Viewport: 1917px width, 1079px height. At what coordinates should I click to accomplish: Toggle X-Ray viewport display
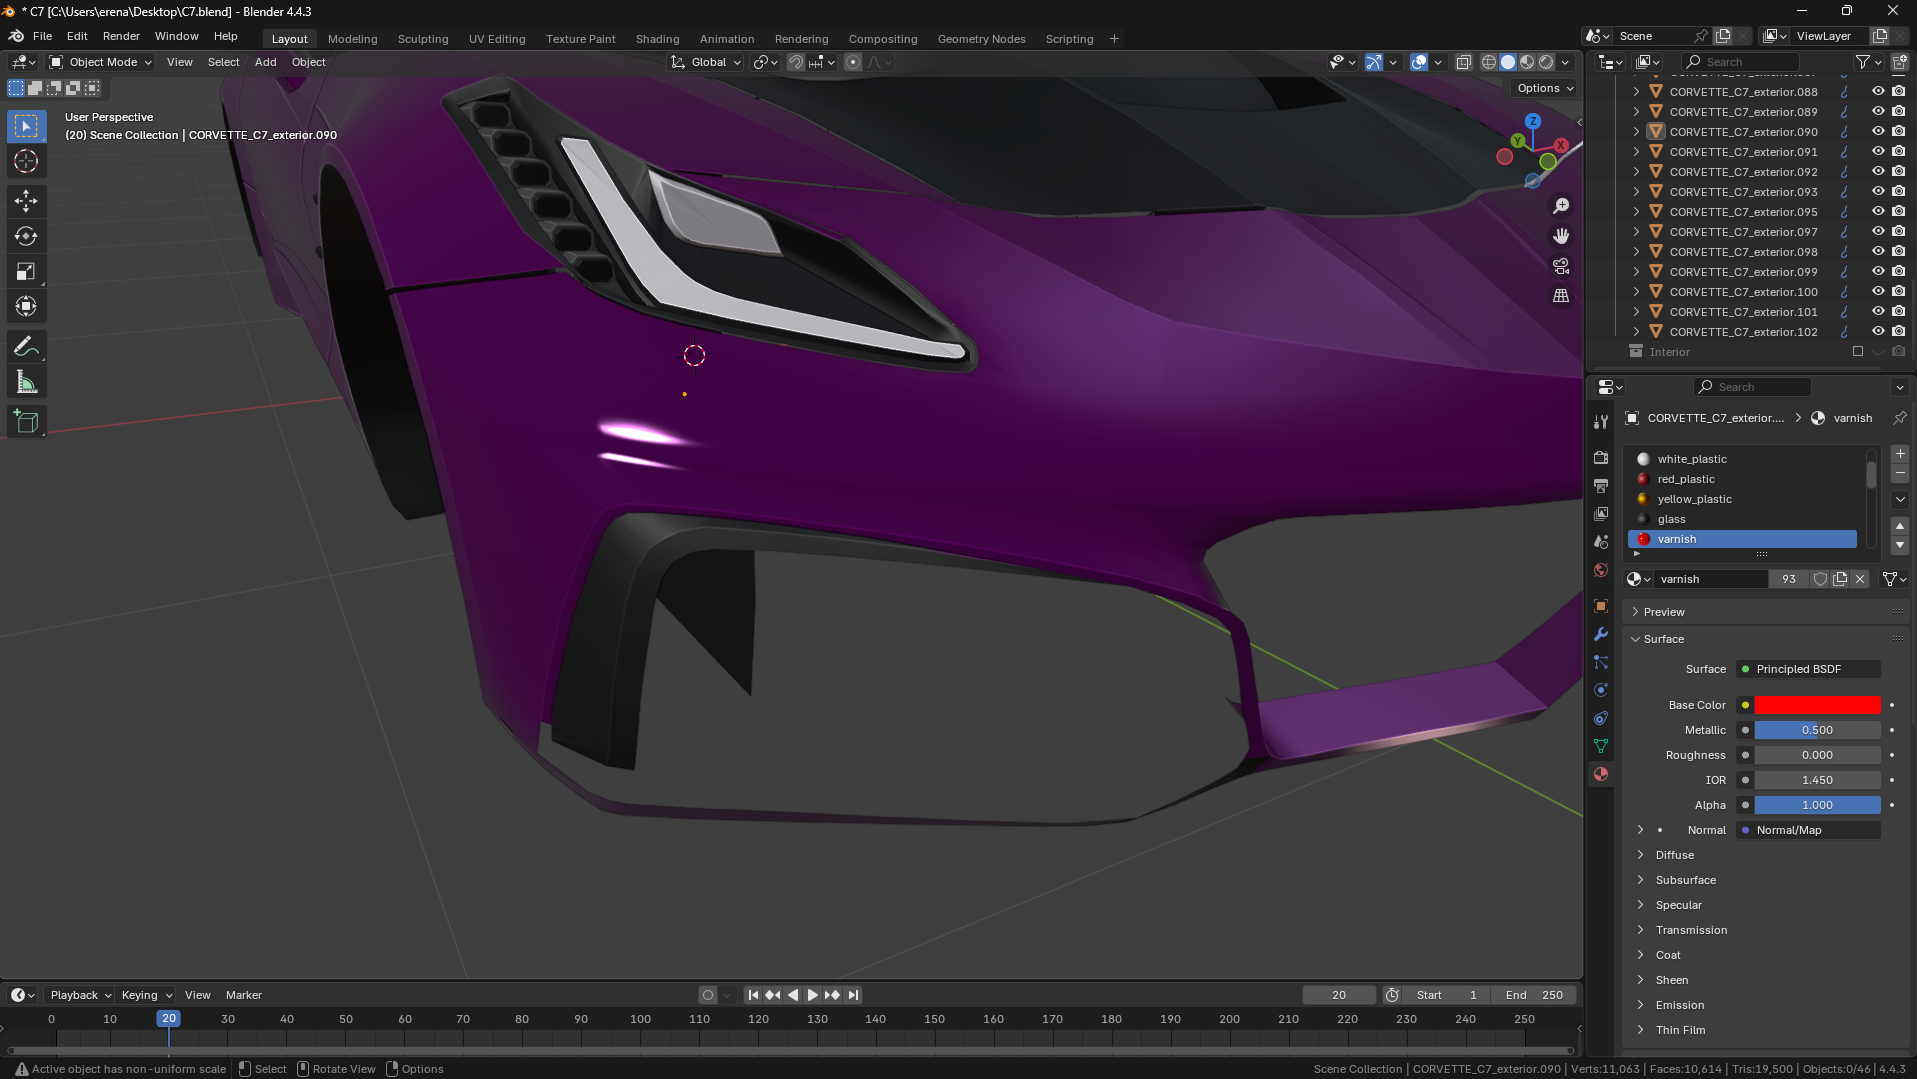pos(1463,62)
